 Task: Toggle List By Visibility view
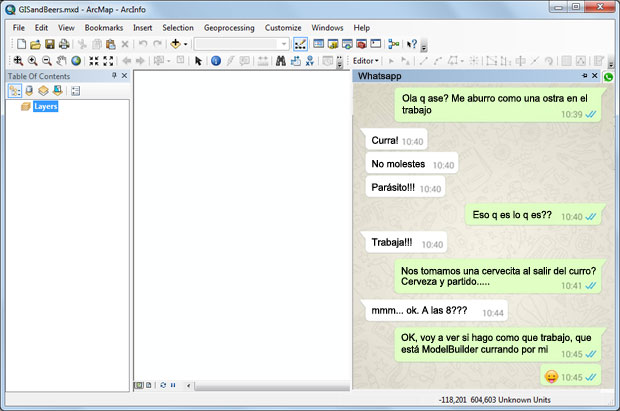point(43,91)
